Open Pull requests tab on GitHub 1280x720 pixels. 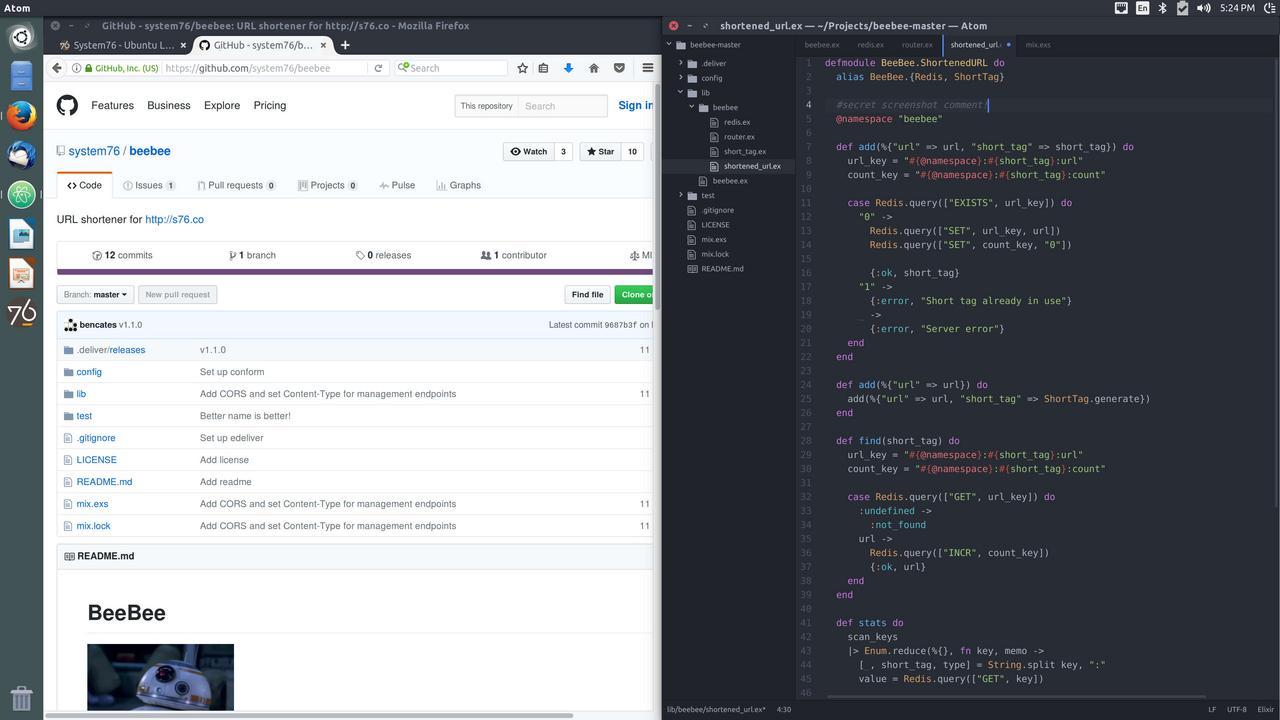coord(236,185)
